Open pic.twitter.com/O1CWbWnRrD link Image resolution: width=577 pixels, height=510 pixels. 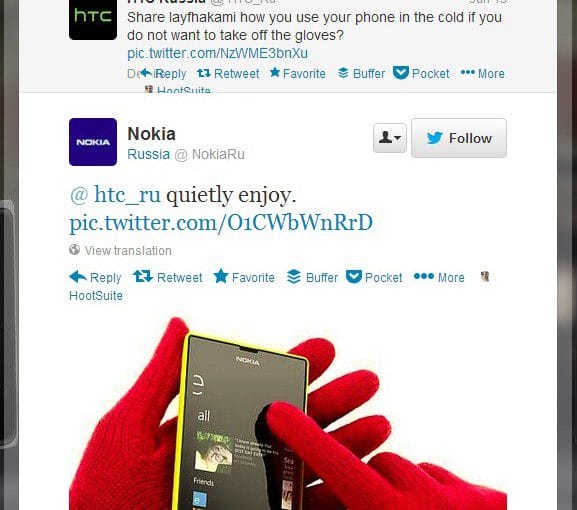[221, 223]
